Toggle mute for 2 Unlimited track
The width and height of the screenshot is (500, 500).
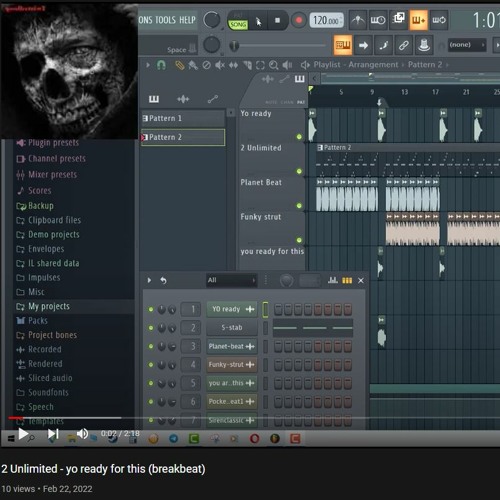point(299,171)
